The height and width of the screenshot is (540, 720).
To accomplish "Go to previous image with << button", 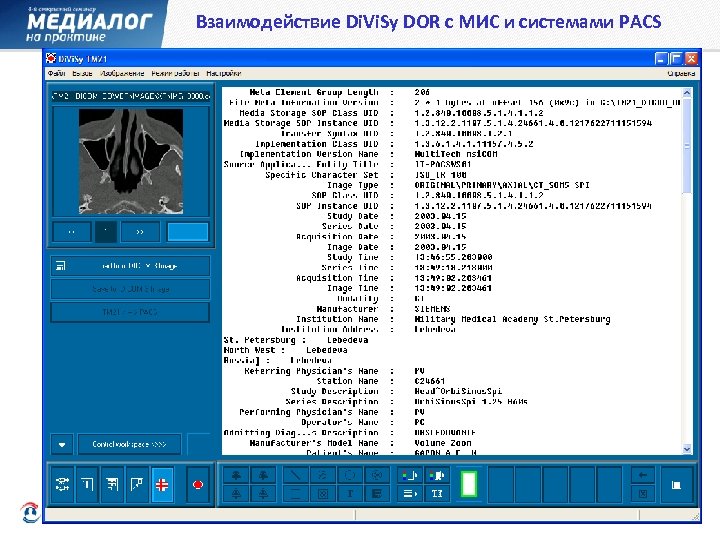I will [x=72, y=232].
